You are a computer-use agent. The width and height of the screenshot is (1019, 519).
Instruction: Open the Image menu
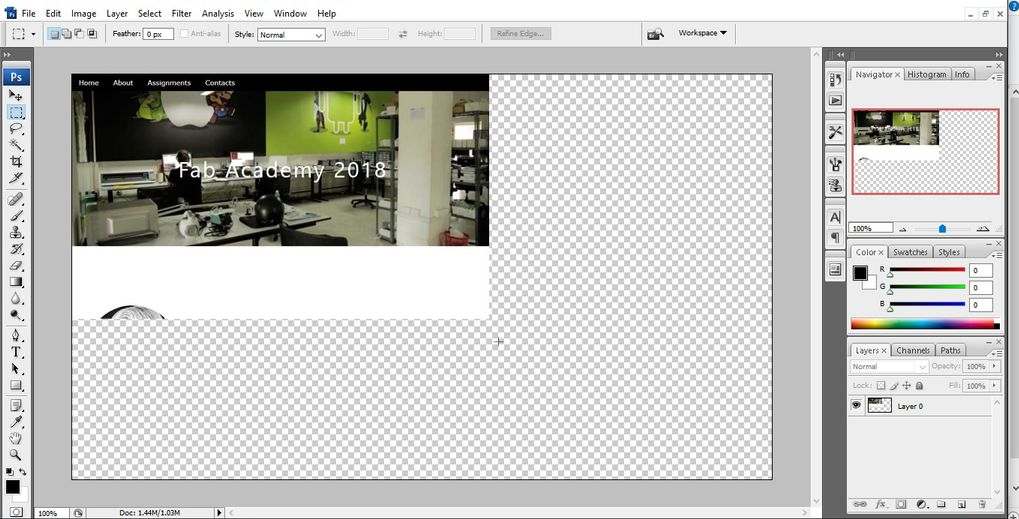tap(83, 13)
